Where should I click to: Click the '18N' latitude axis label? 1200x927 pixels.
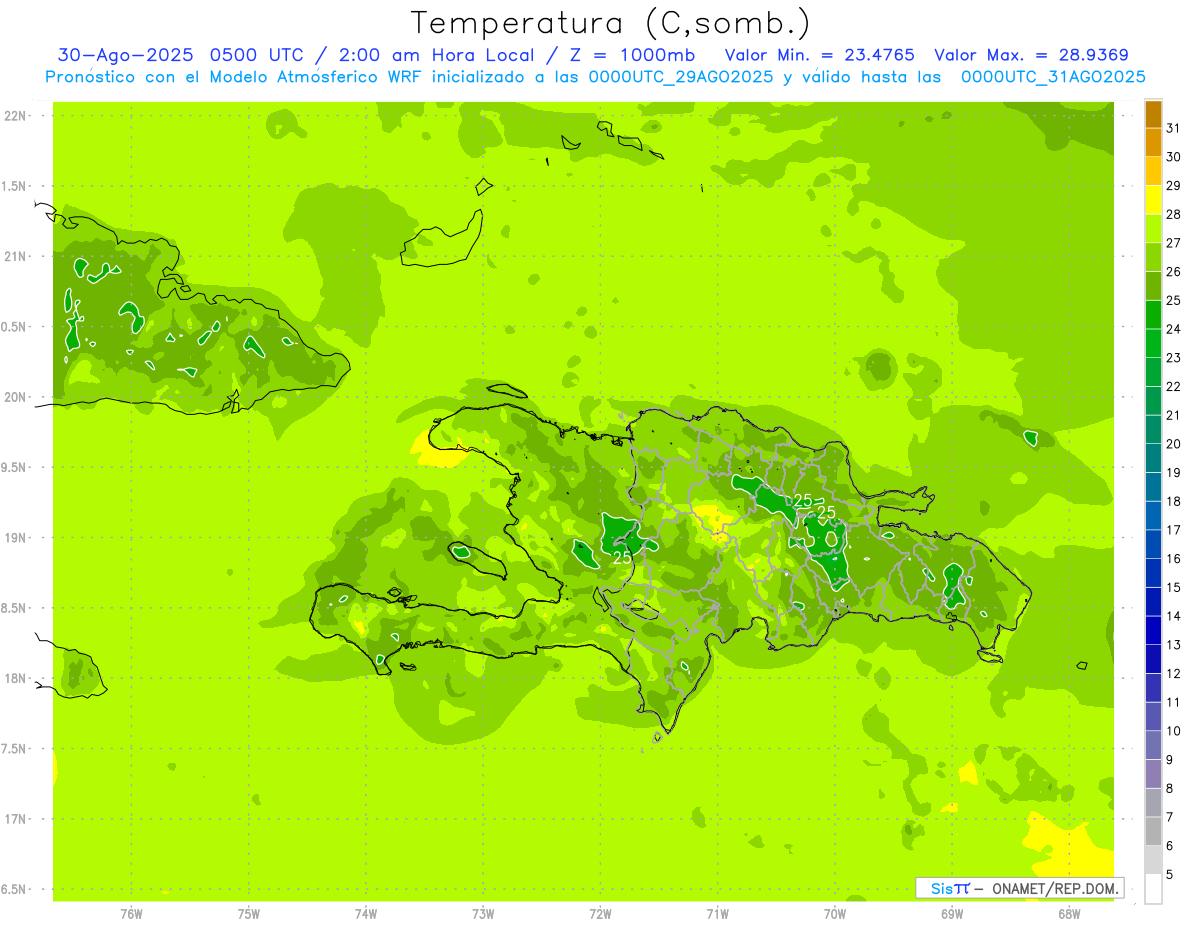(x=16, y=678)
